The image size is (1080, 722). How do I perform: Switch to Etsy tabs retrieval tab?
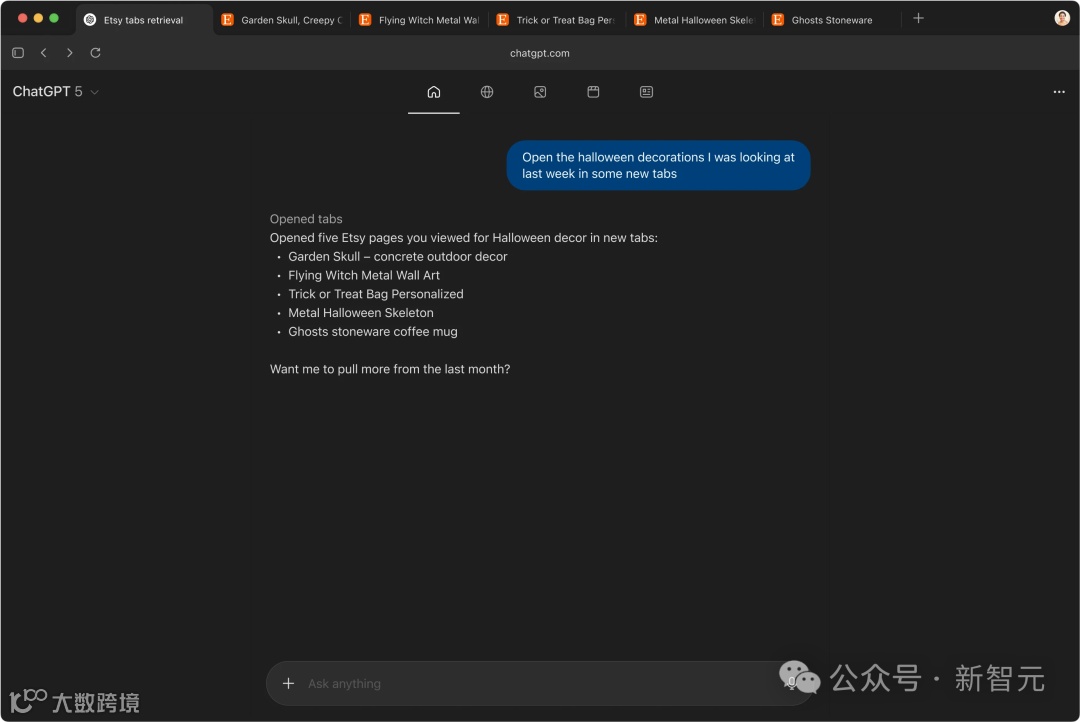[x=143, y=20]
